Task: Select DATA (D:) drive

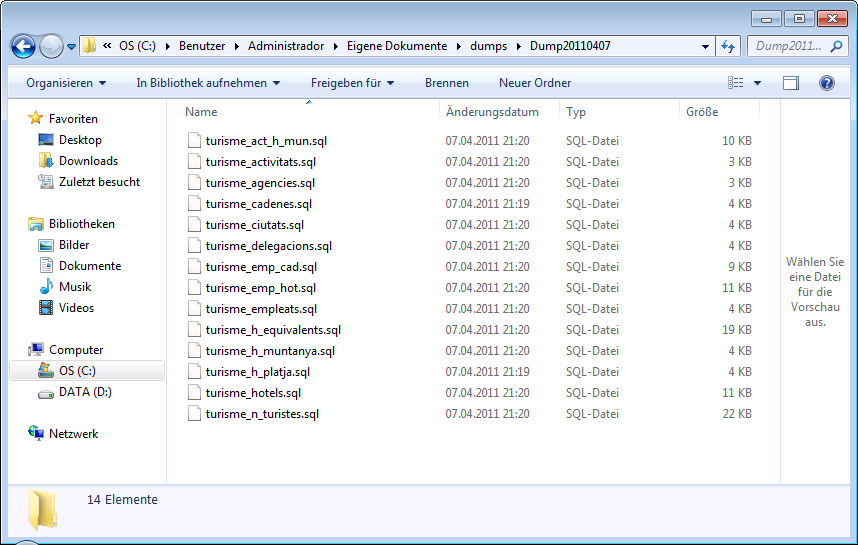Action: [x=85, y=392]
